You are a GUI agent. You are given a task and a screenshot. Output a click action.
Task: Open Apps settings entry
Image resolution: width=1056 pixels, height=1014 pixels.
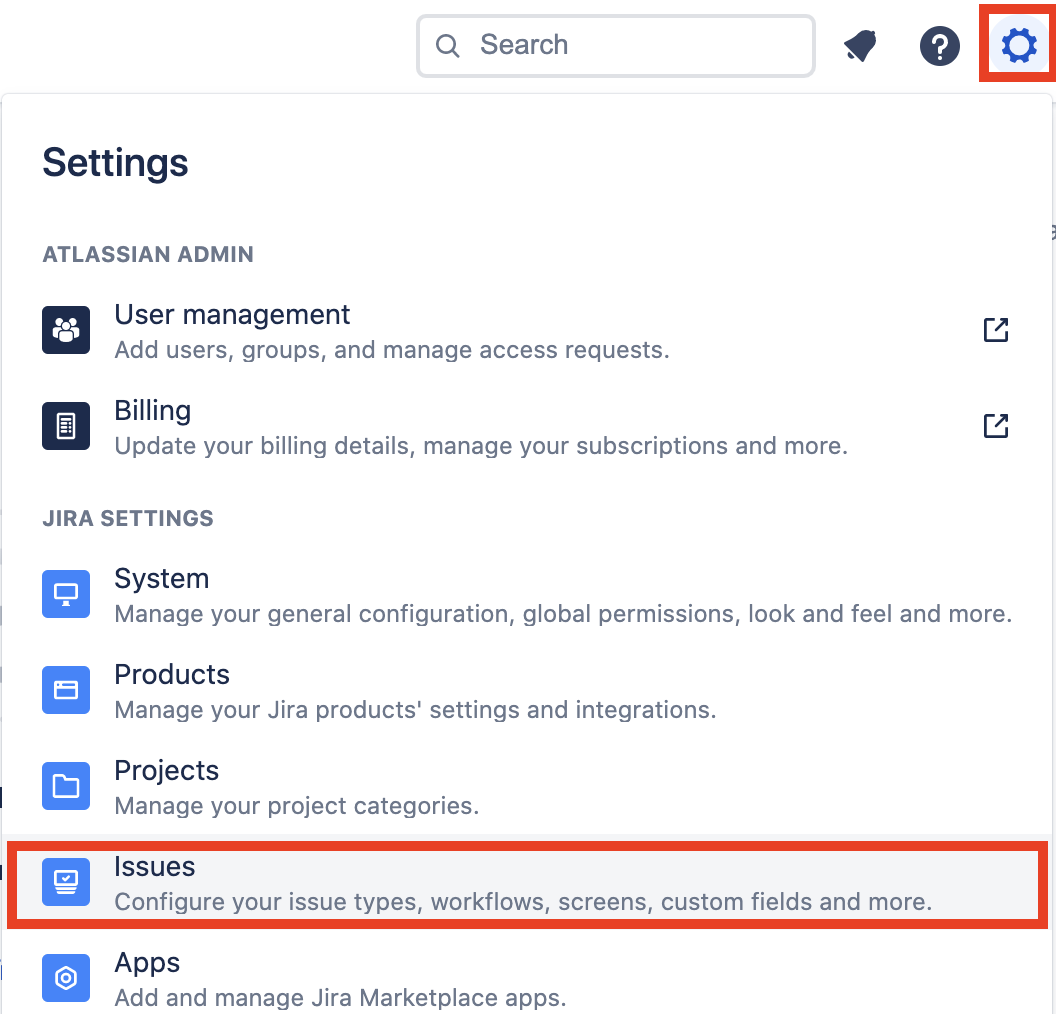527,979
